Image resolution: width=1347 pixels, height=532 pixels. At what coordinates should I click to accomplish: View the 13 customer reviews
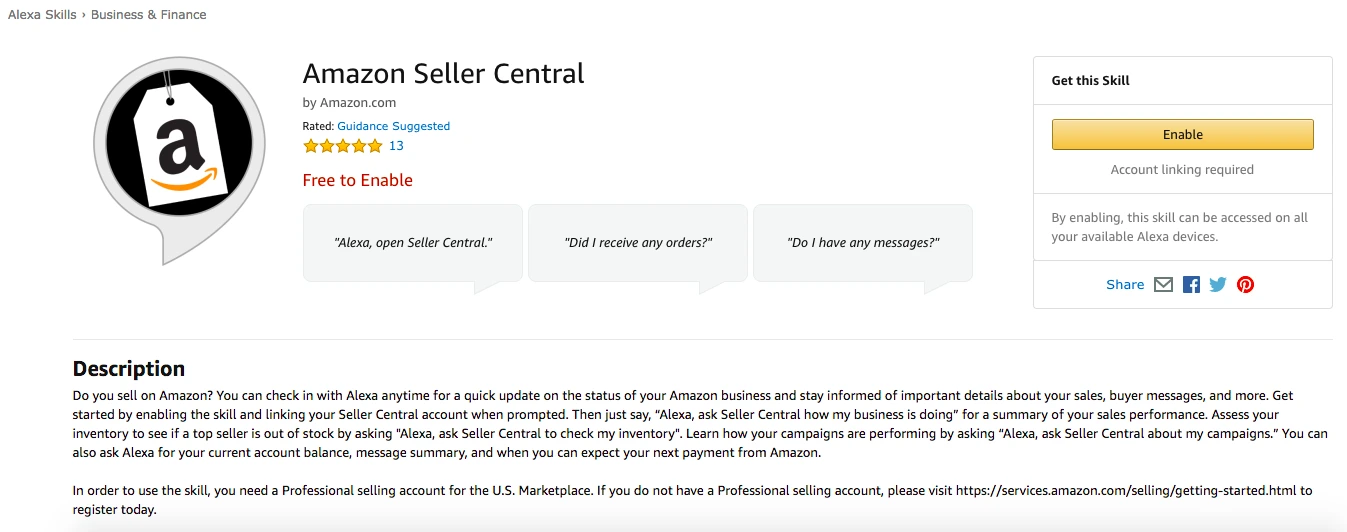tap(396, 146)
